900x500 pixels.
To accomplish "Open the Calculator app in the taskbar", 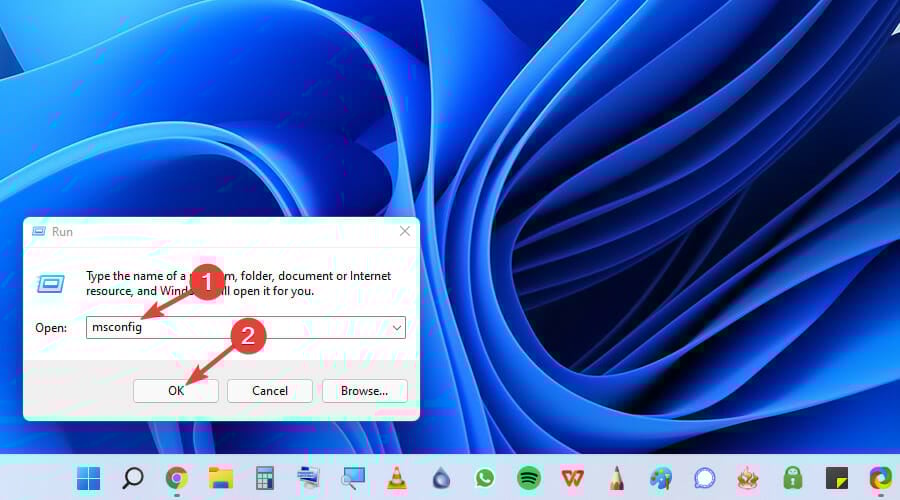I will 265,478.
